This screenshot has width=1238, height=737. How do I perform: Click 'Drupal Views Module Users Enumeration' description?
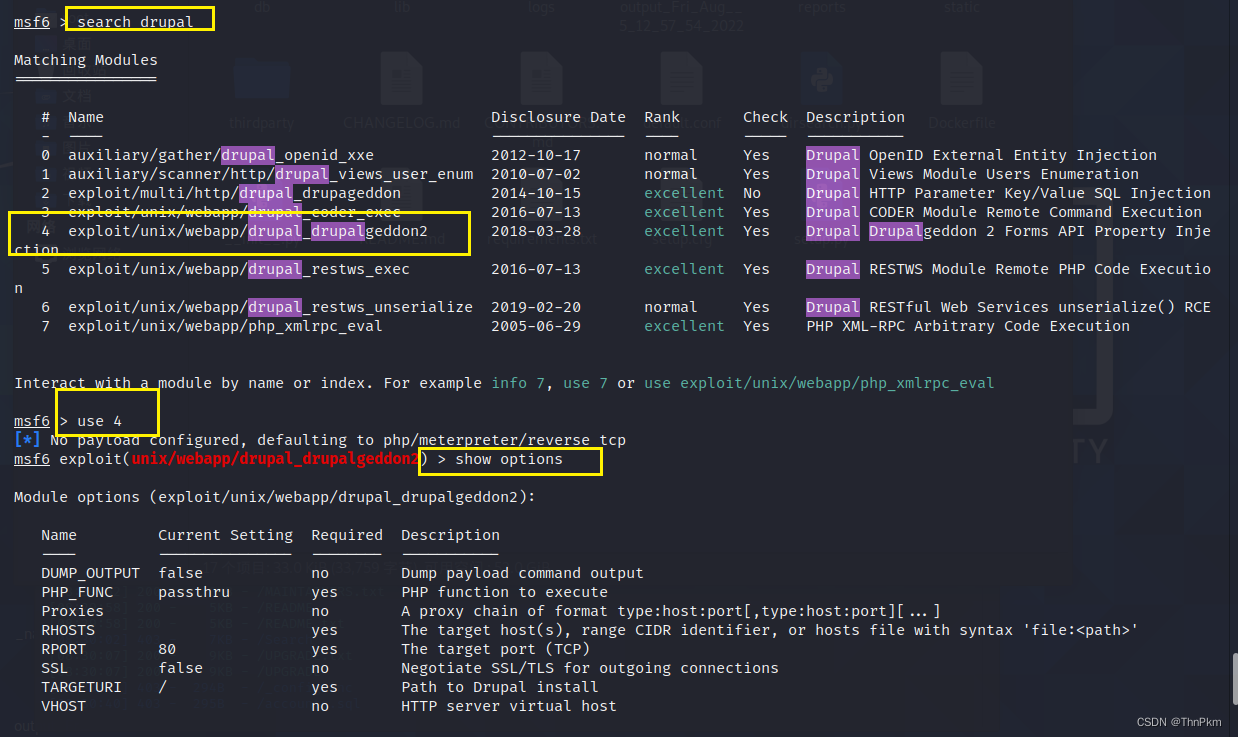pos(972,174)
